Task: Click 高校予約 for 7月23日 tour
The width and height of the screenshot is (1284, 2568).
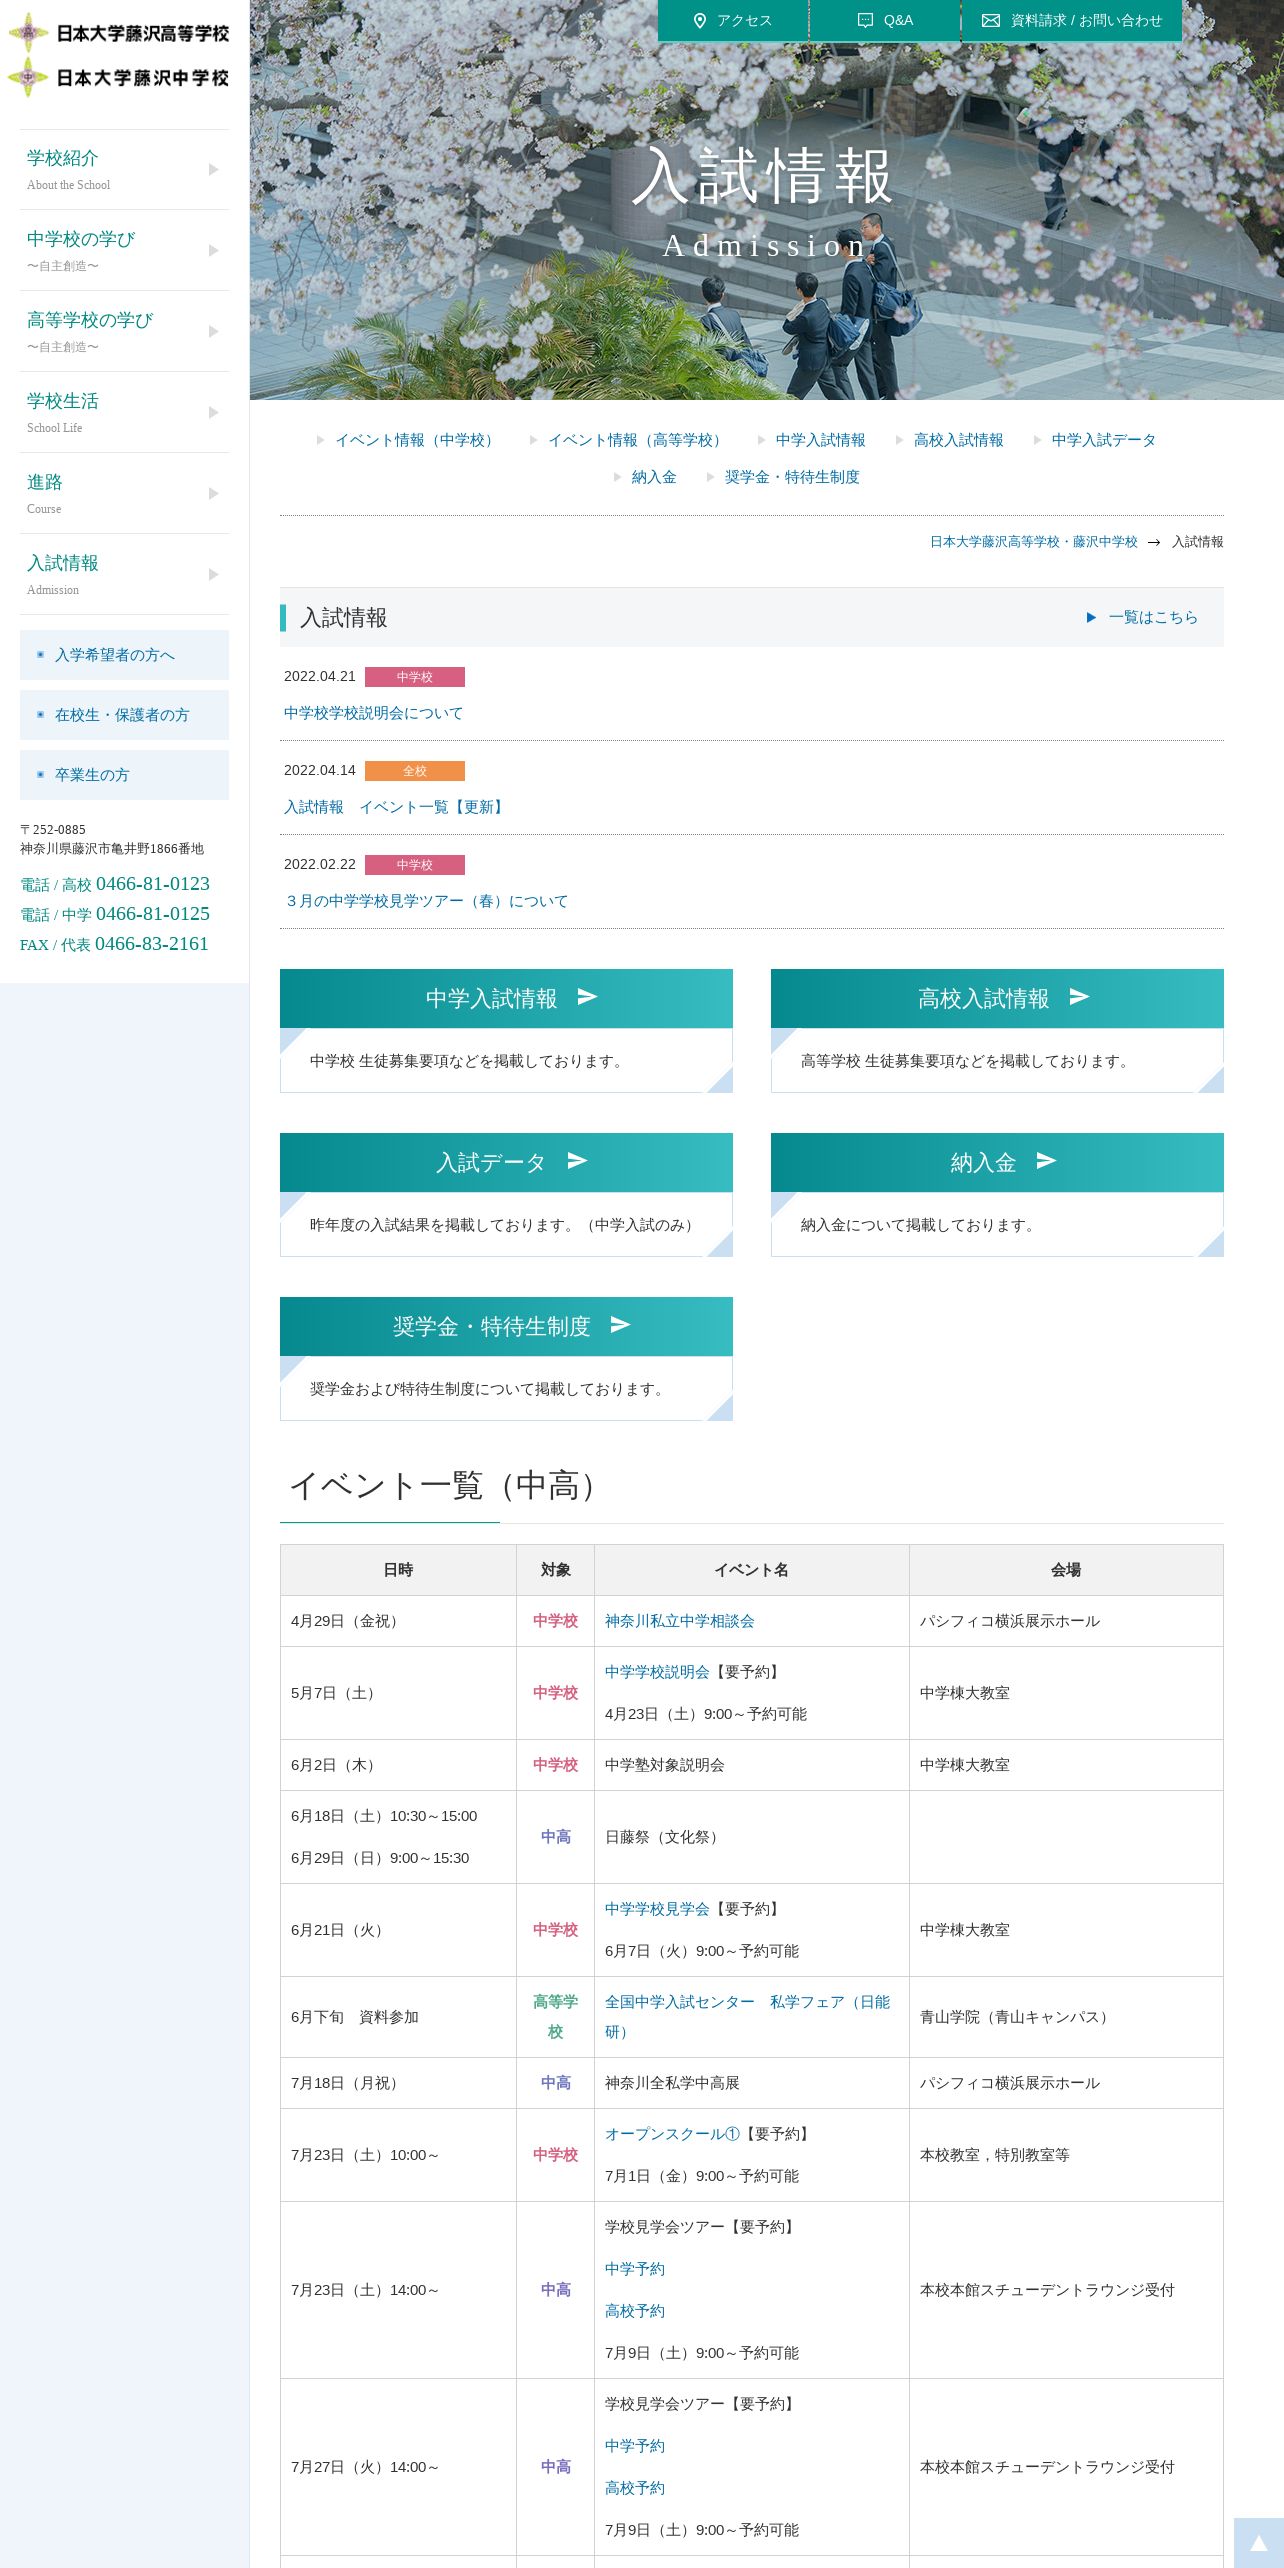Action: coord(634,2311)
